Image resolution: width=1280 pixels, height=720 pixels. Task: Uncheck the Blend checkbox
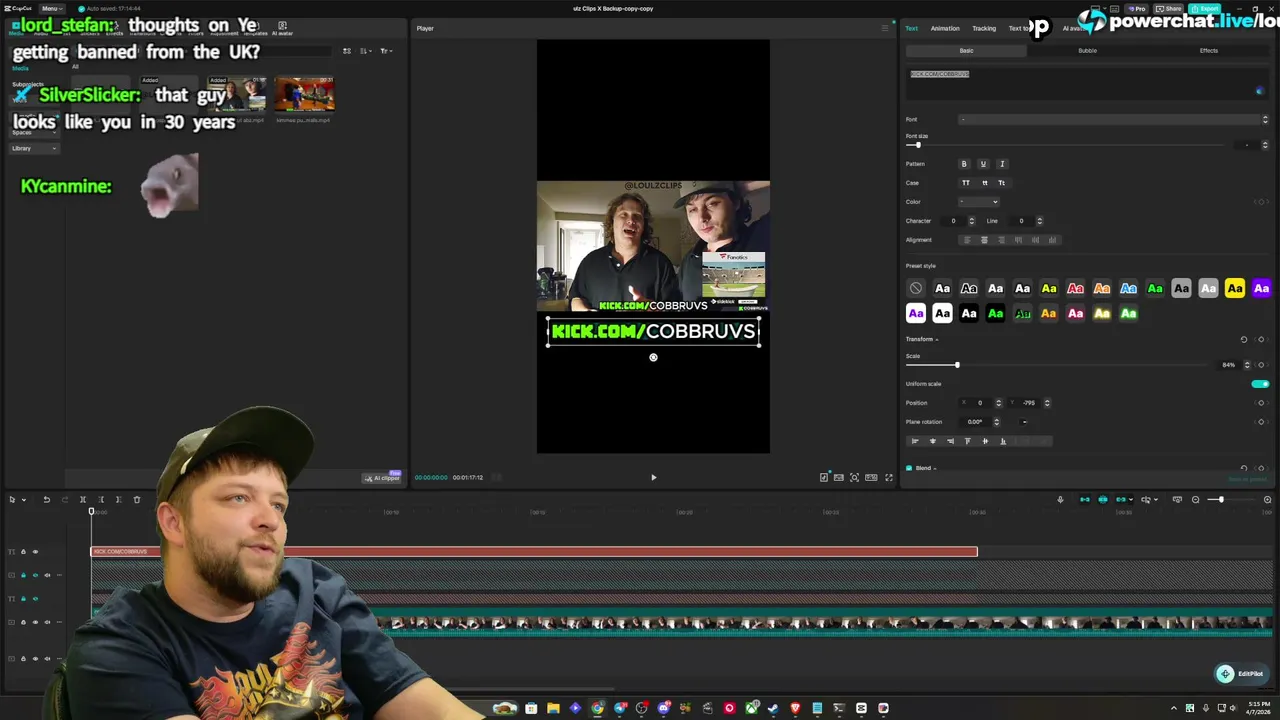click(909, 468)
